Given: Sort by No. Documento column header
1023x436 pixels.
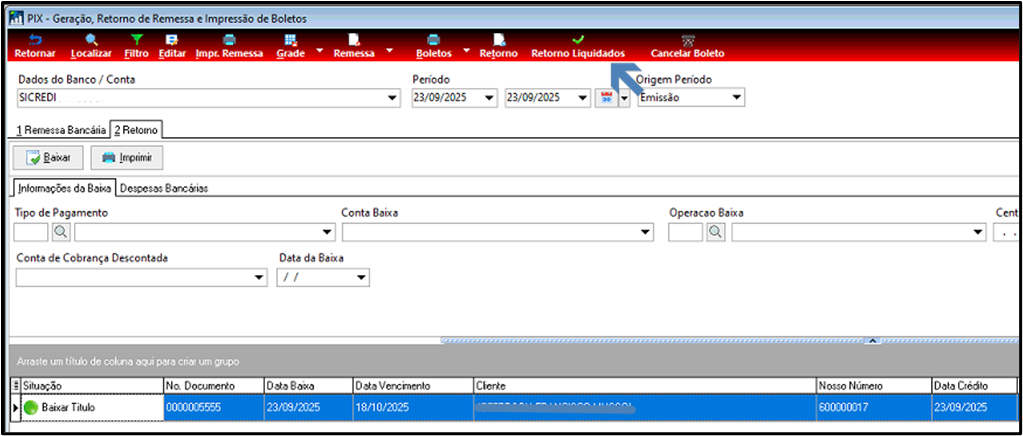Looking at the screenshot, I should [x=213, y=386].
